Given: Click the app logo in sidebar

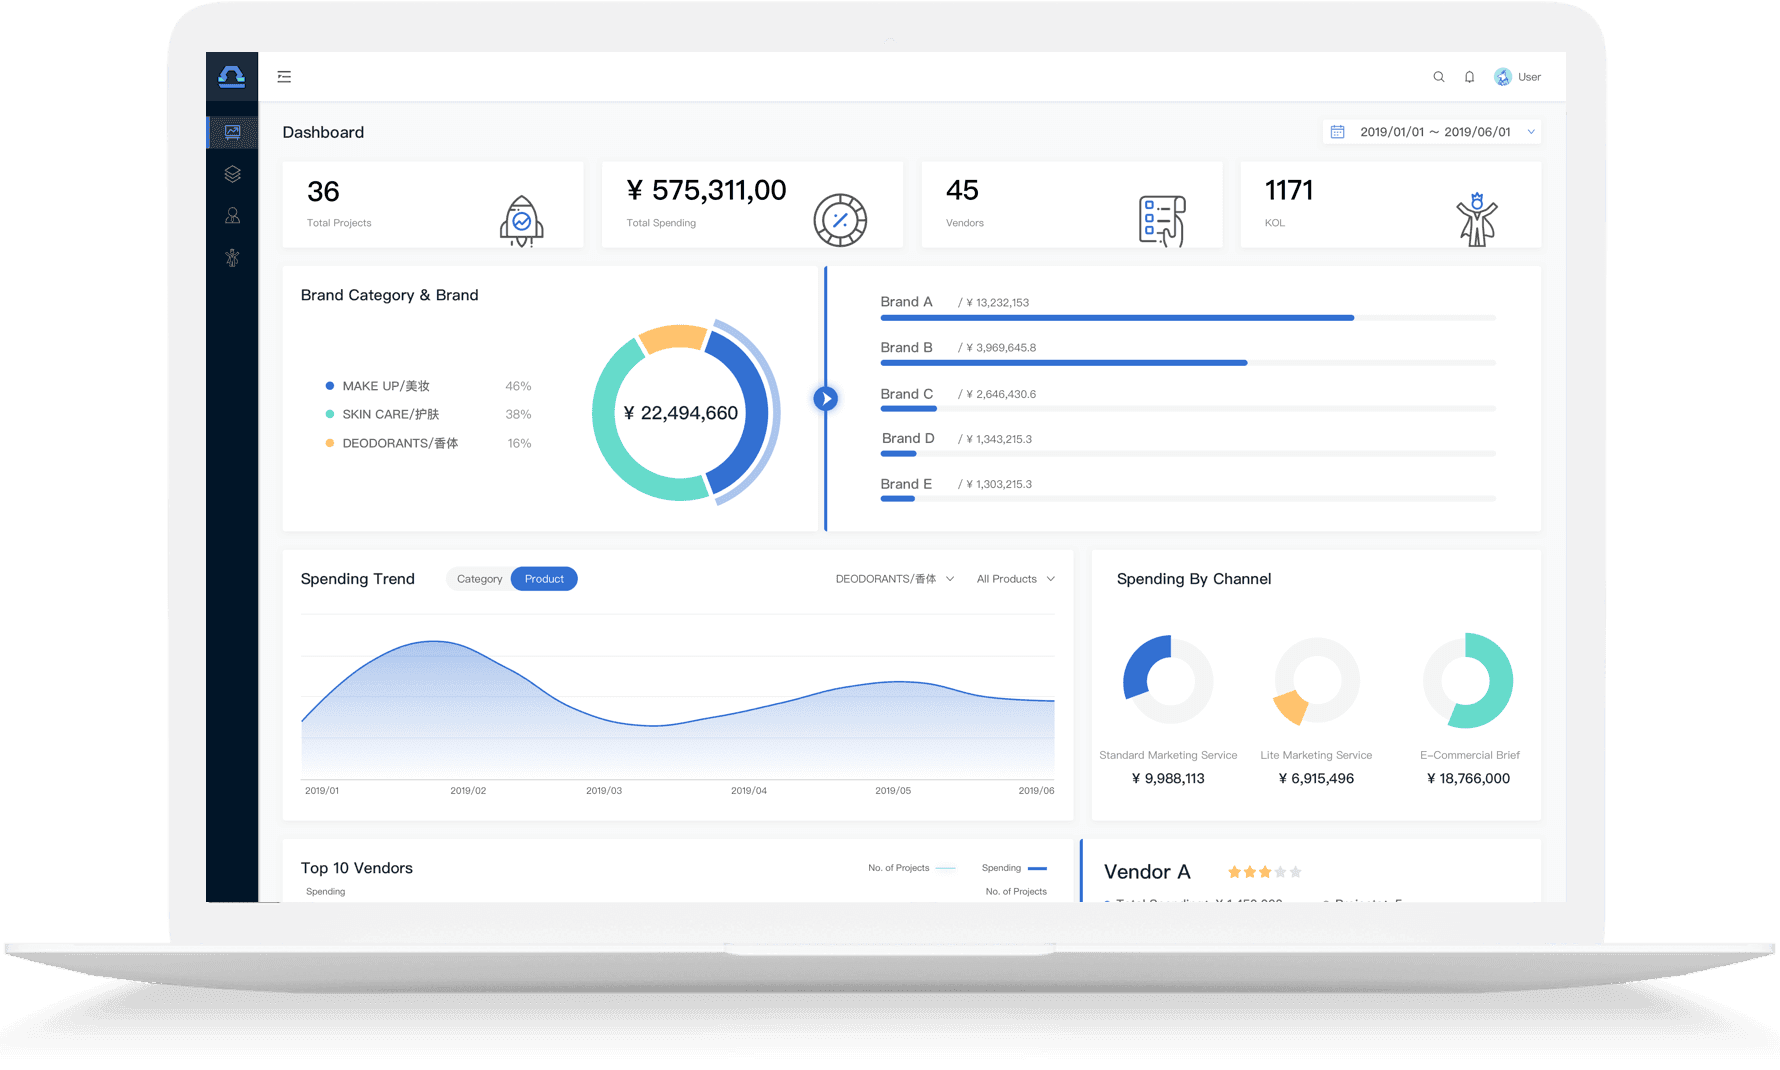Looking at the screenshot, I should (x=232, y=77).
